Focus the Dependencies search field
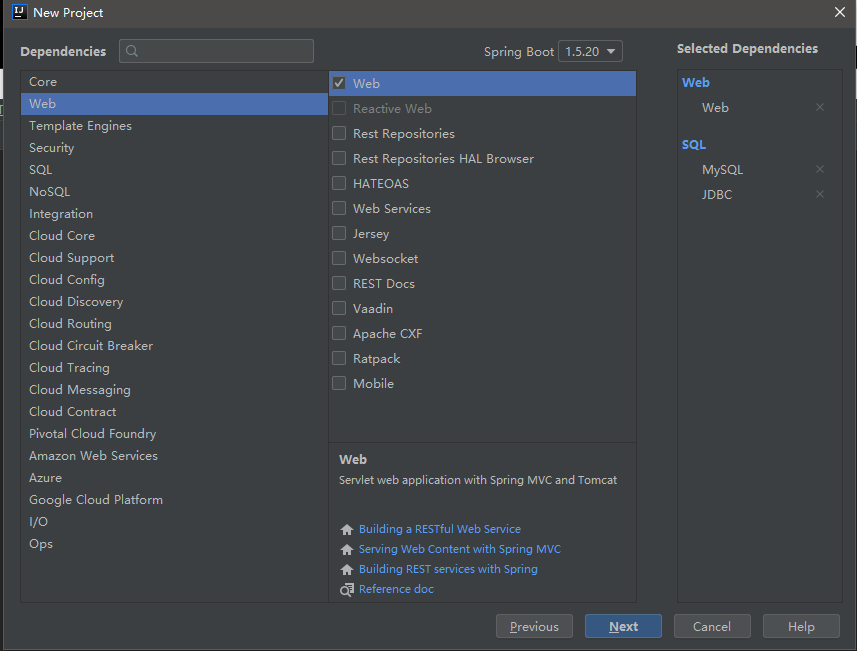This screenshot has height=651, width=857. (x=216, y=51)
